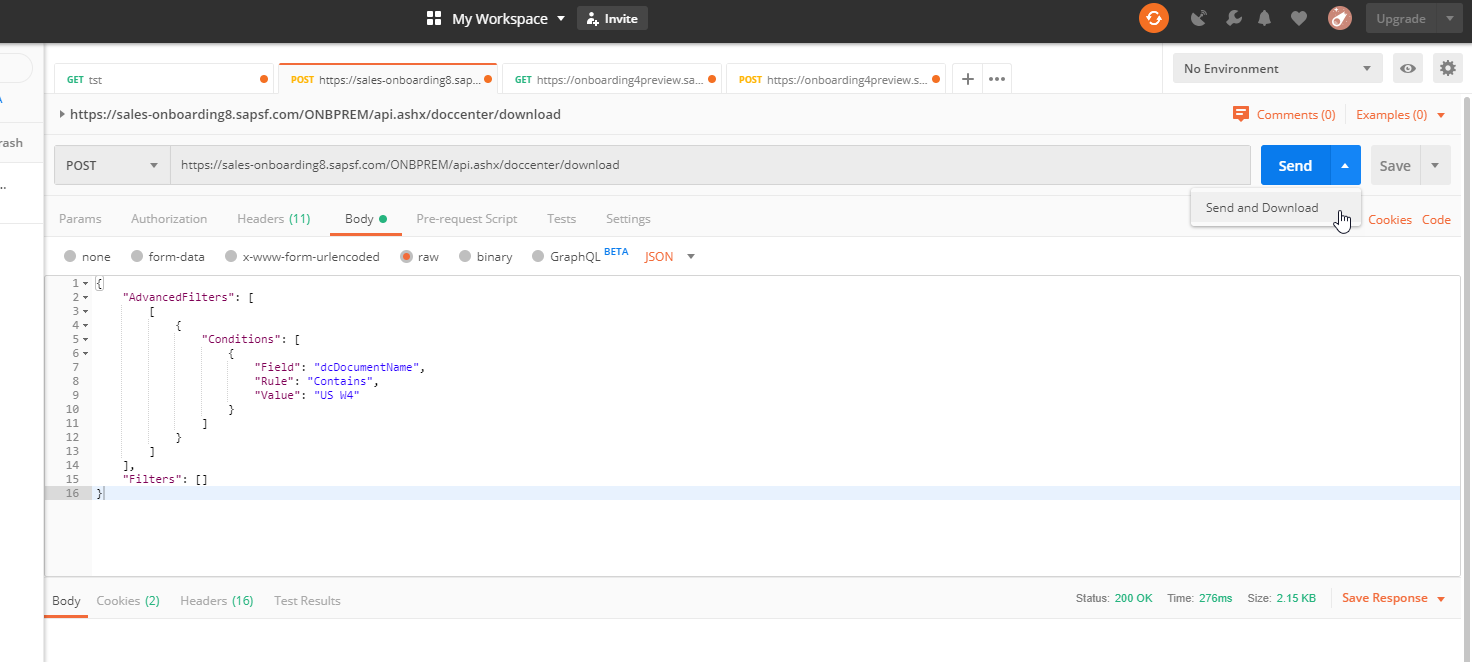This screenshot has width=1472, height=662.
Task: Open the user avatar menu
Action: pyautogui.click(x=1340, y=18)
